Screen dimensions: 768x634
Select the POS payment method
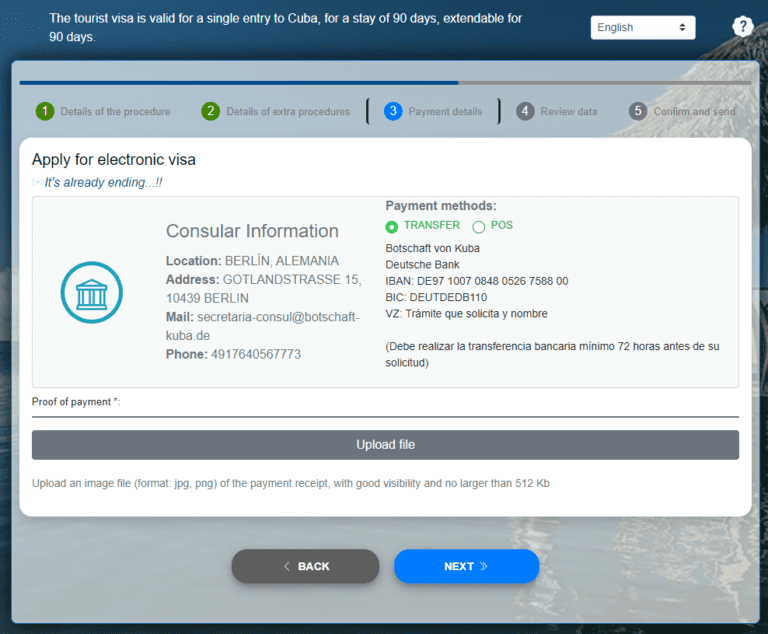479,227
